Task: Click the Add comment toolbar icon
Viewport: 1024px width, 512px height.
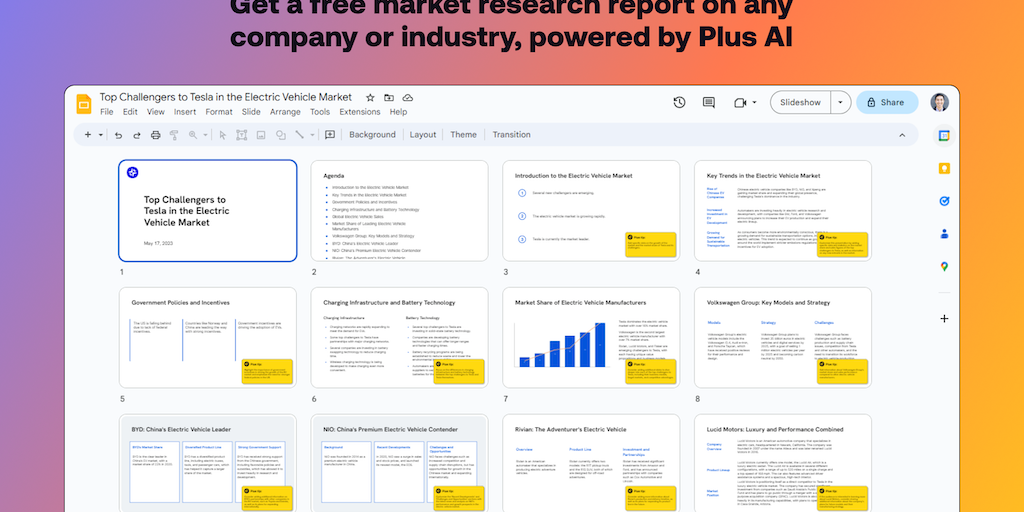Action: (x=330, y=135)
